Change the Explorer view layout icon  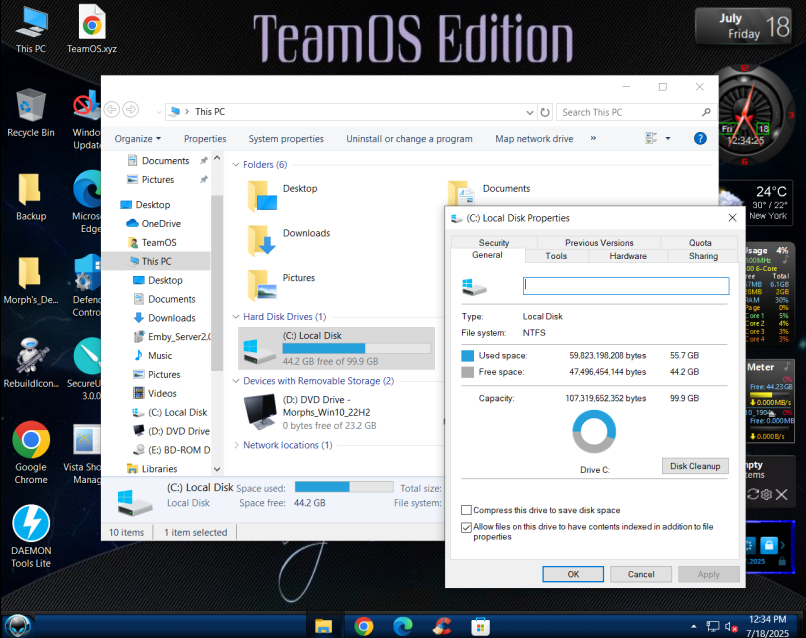click(651, 138)
